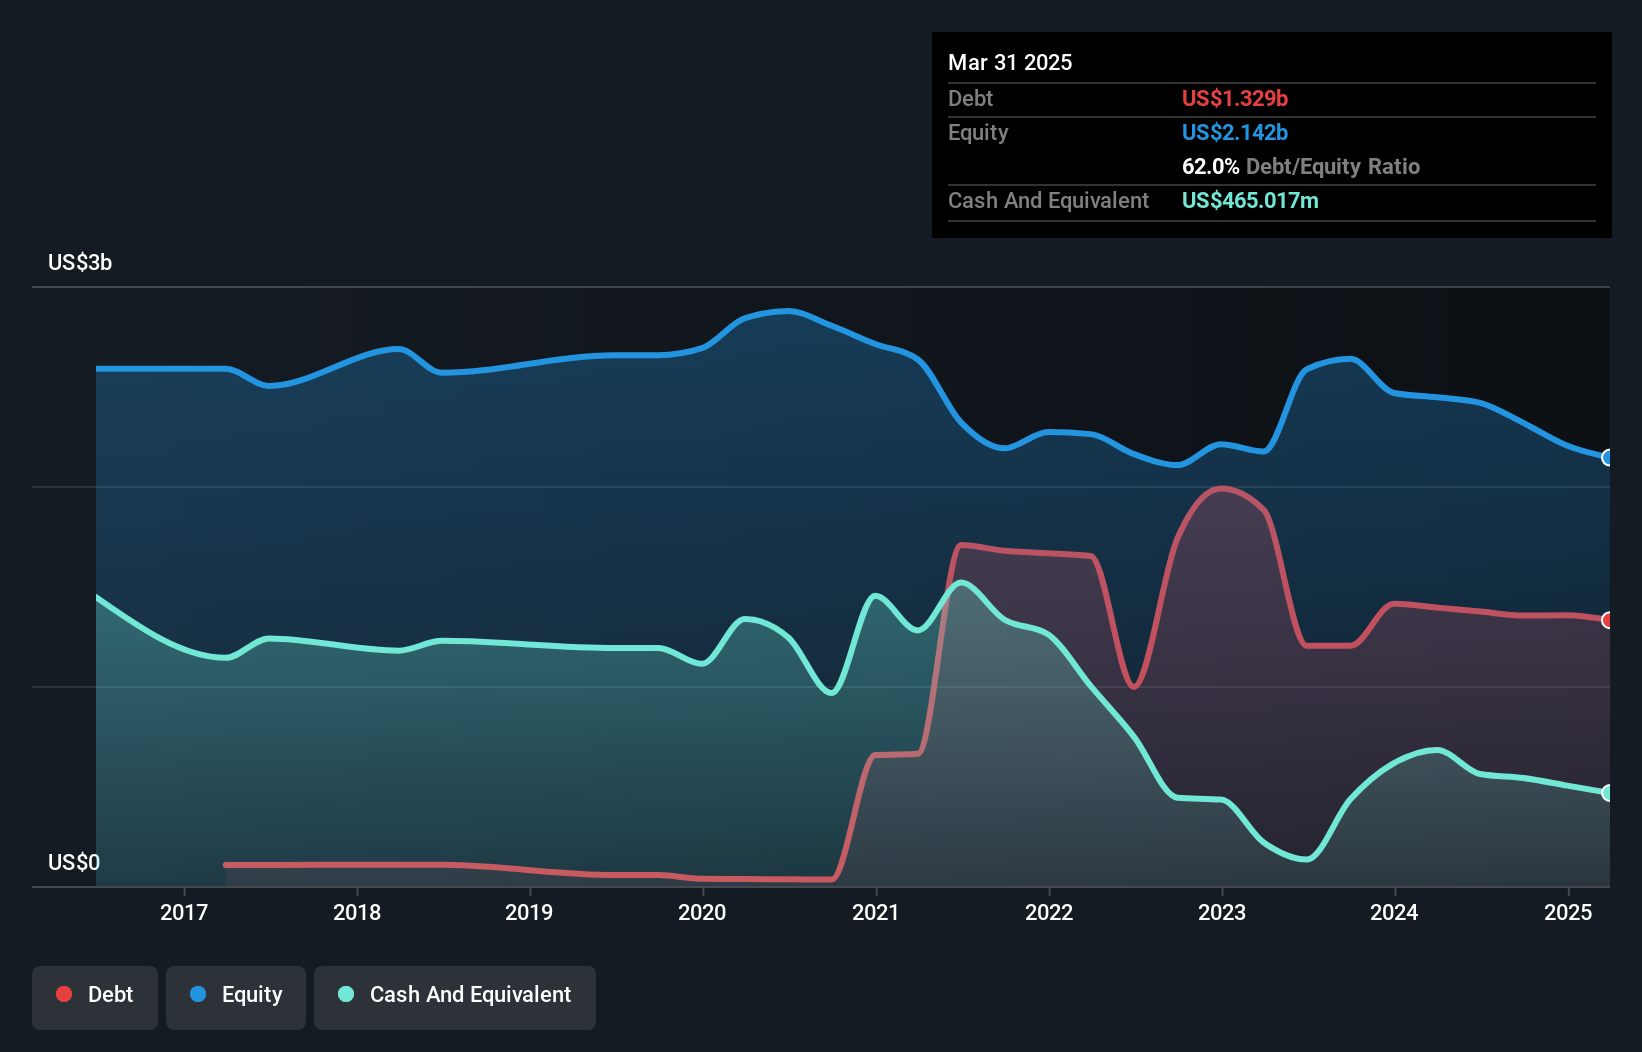Viewport: 1642px width, 1052px height.
Task: Click the US$2.142b equity value
Action: tap(1235, 132)
